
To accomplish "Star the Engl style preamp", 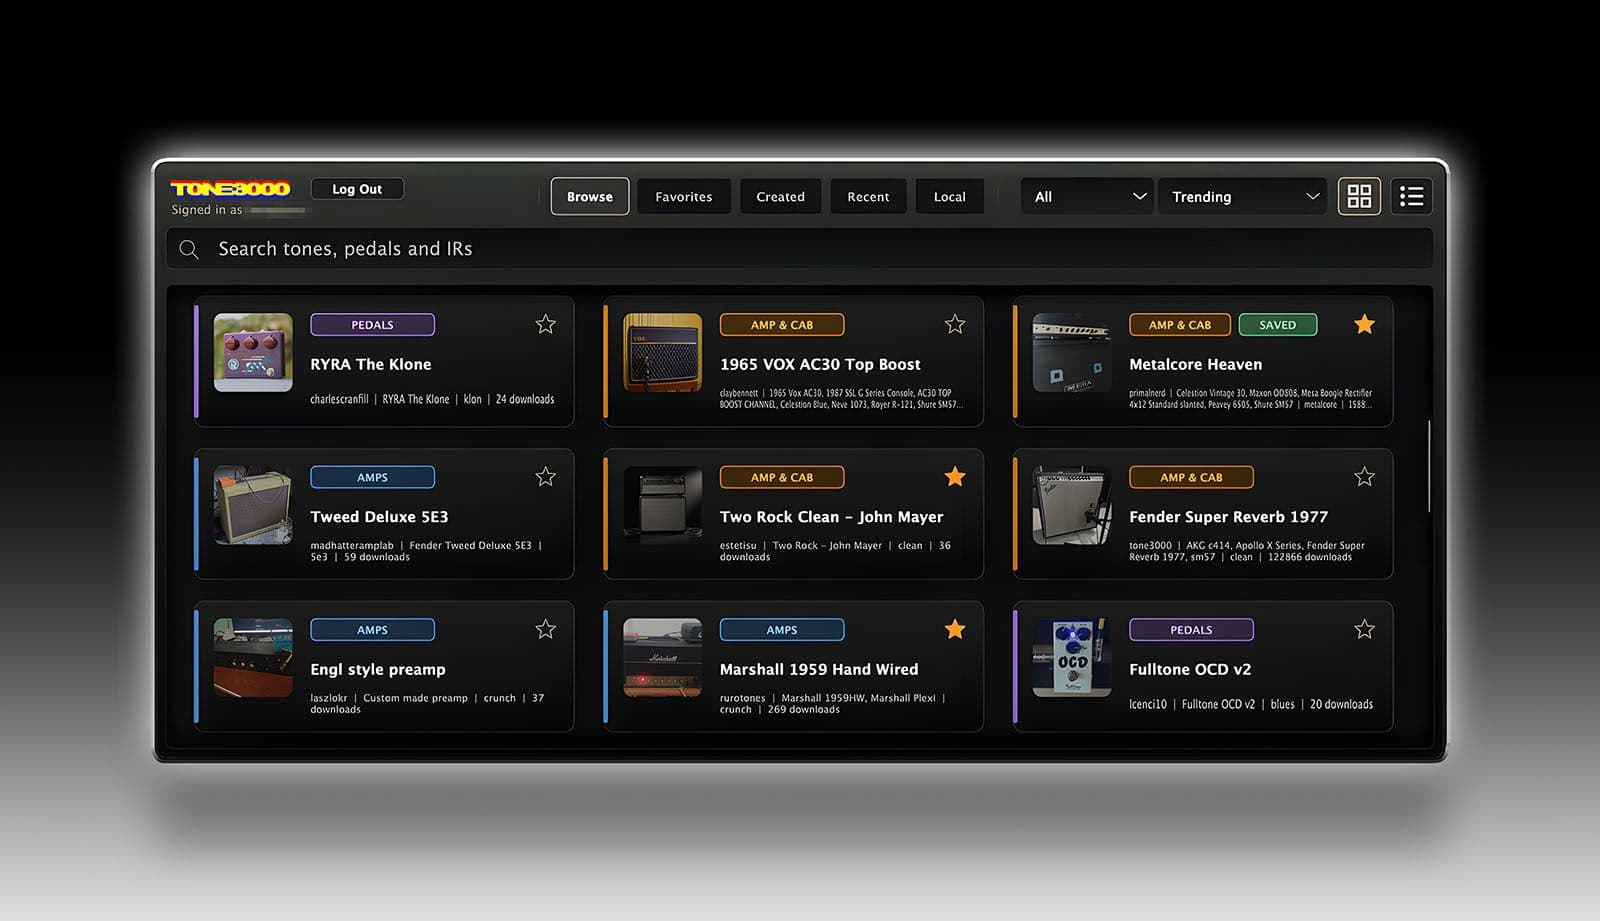I will [x=545, y=629].
